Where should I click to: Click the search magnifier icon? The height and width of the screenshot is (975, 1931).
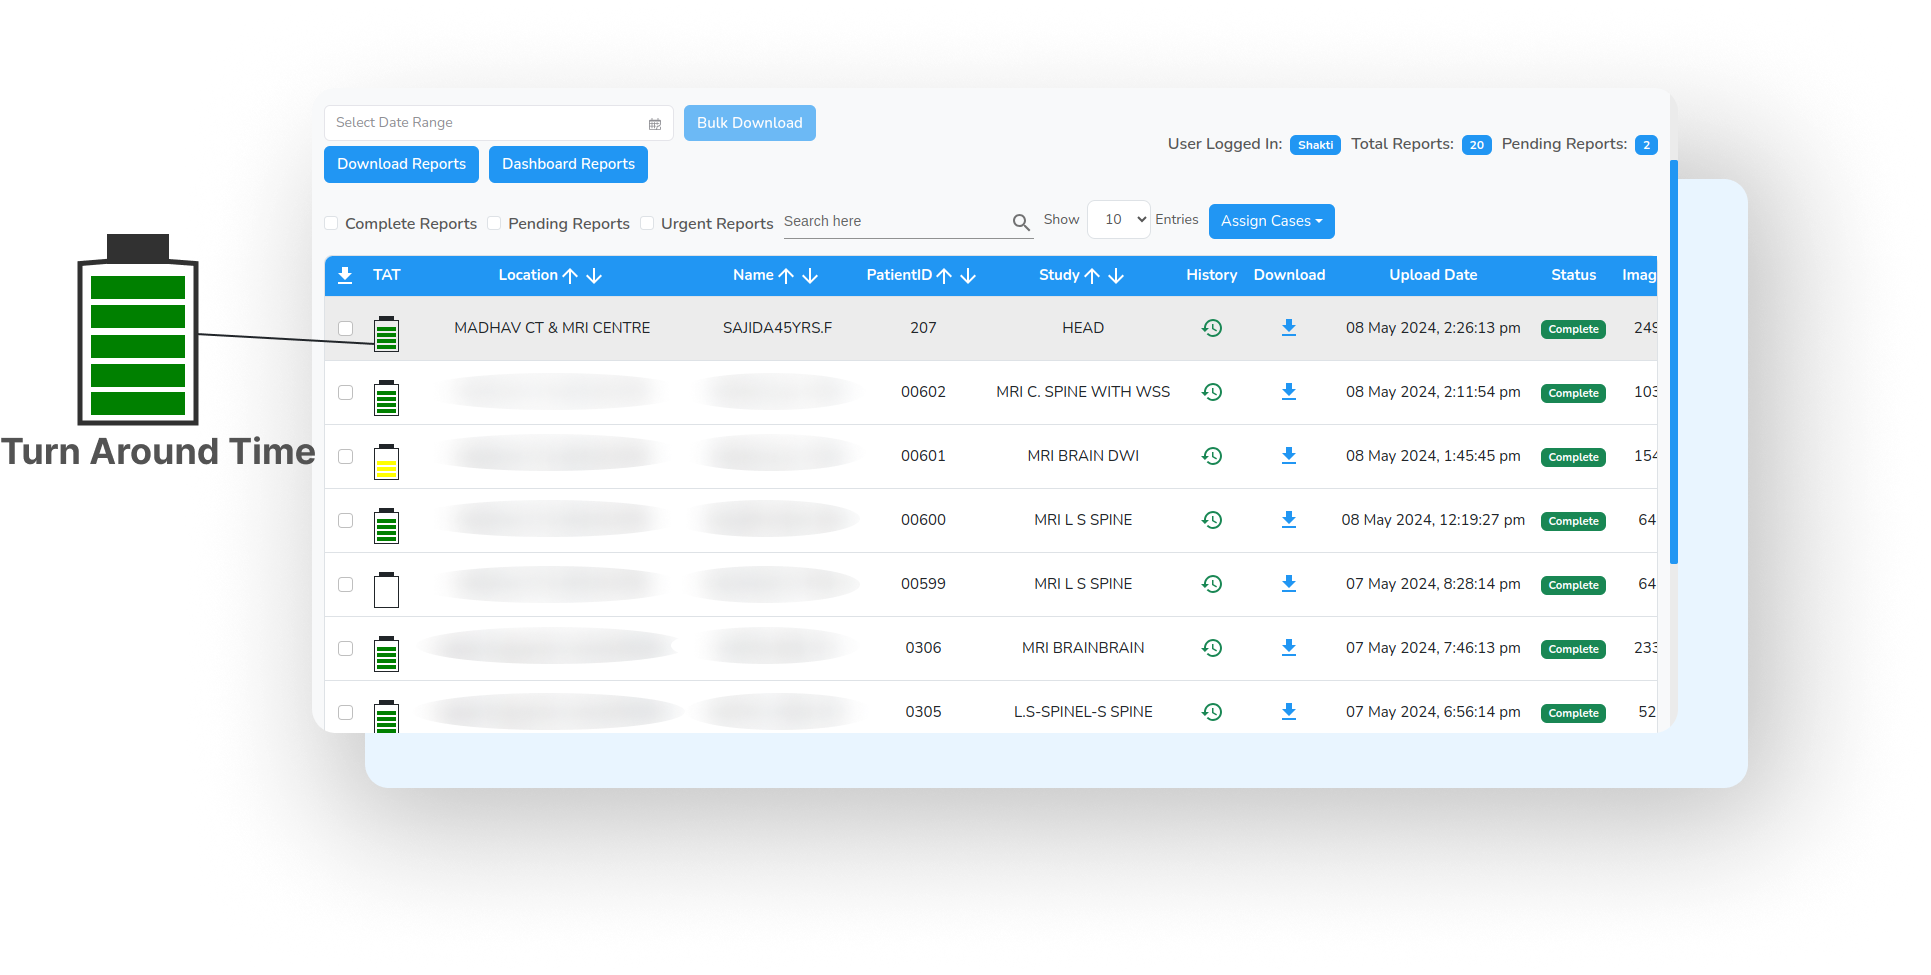[x=1020, y=222]
